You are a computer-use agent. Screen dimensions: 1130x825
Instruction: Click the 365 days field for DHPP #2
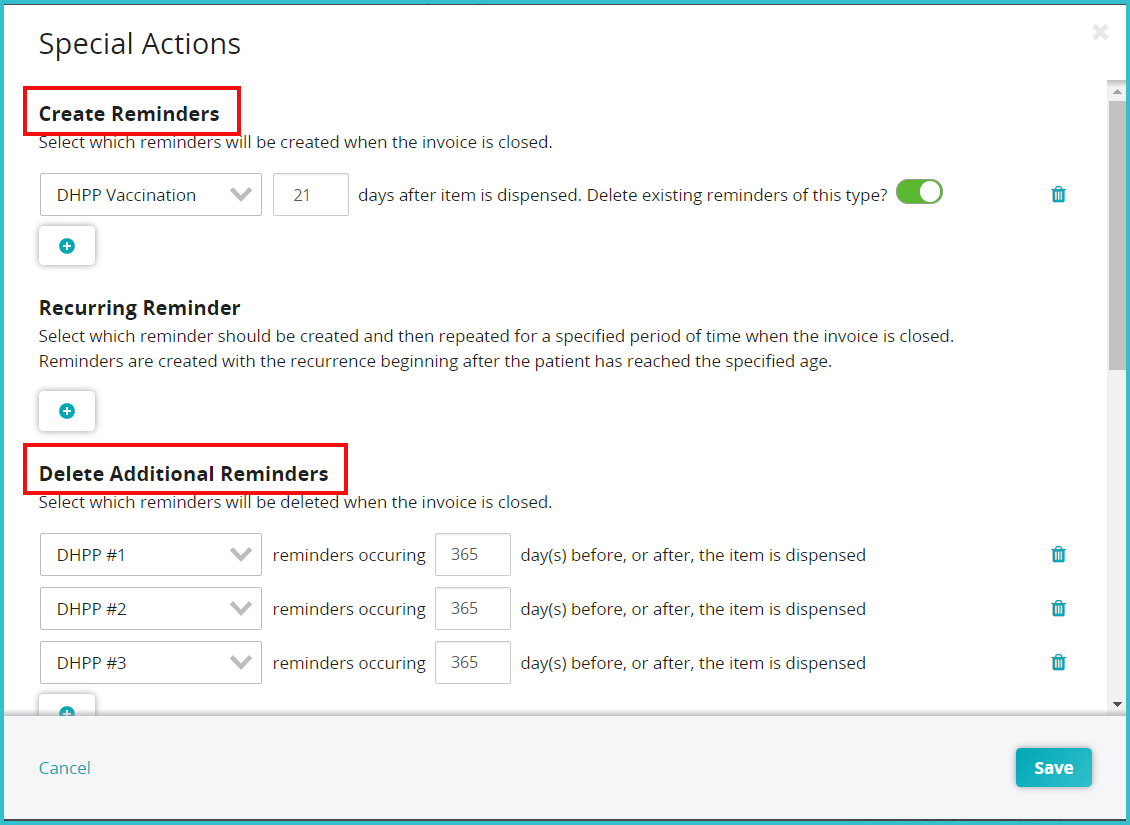point(472,608)
